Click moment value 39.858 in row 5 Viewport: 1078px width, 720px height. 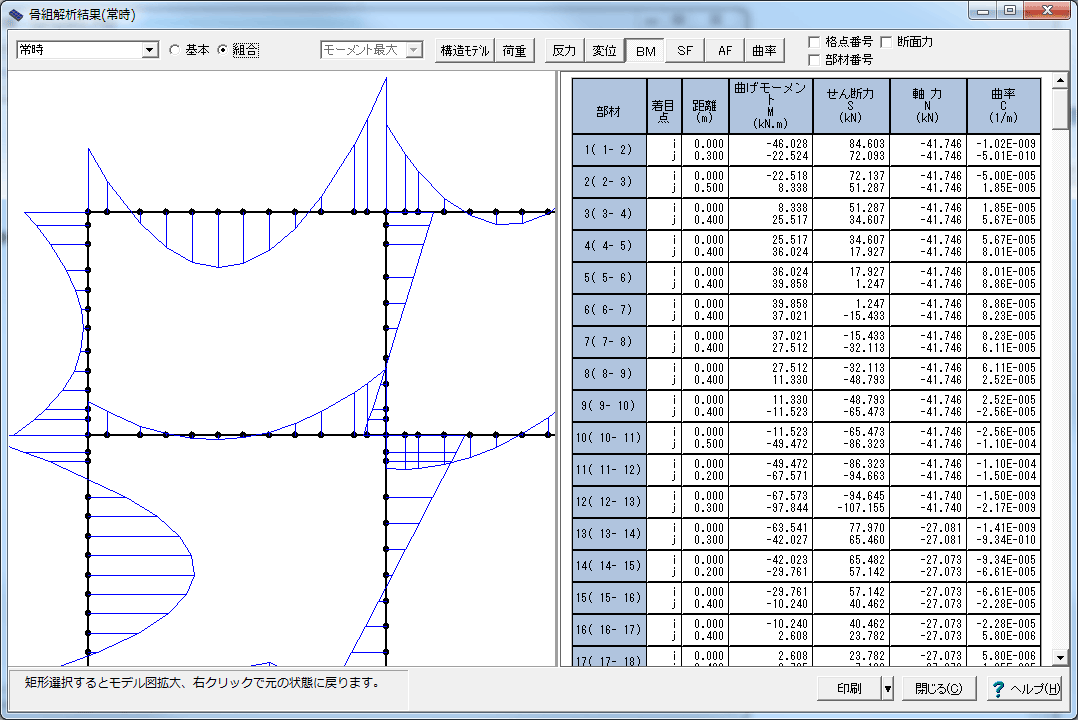(790, 284)
